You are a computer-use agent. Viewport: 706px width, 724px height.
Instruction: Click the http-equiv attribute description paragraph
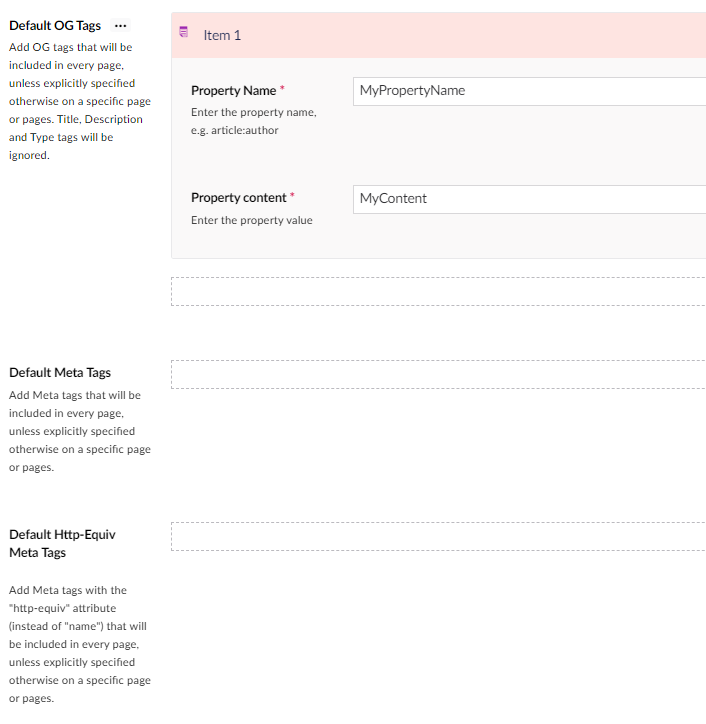[78, 644]
